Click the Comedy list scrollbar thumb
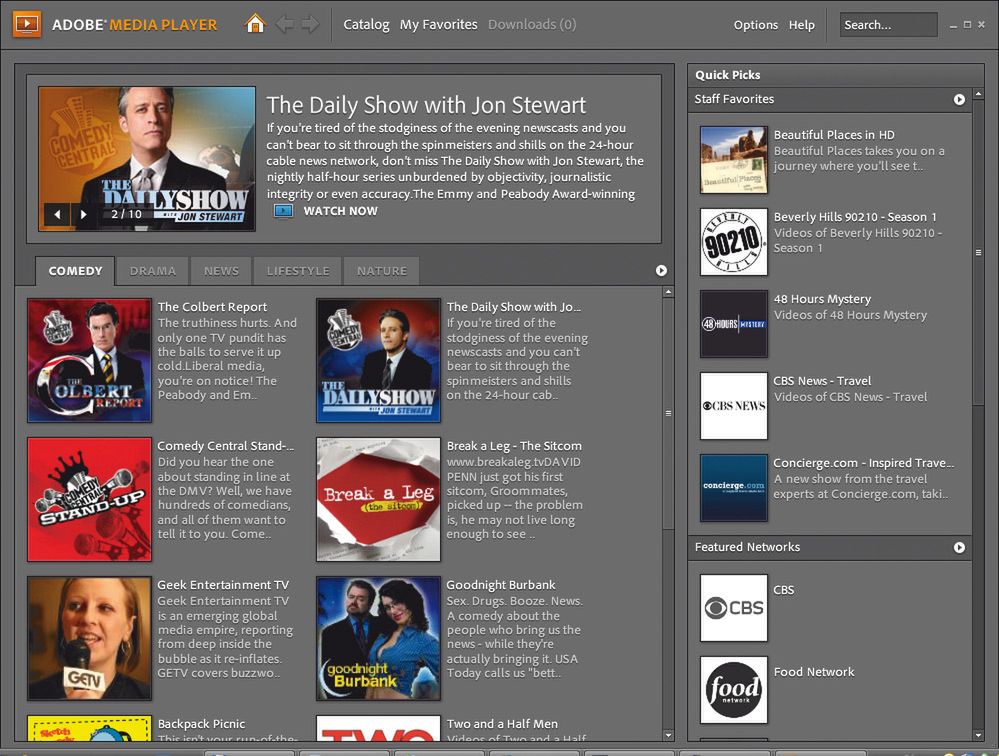Viewport: 999px width, 756px height. point(668,413)
